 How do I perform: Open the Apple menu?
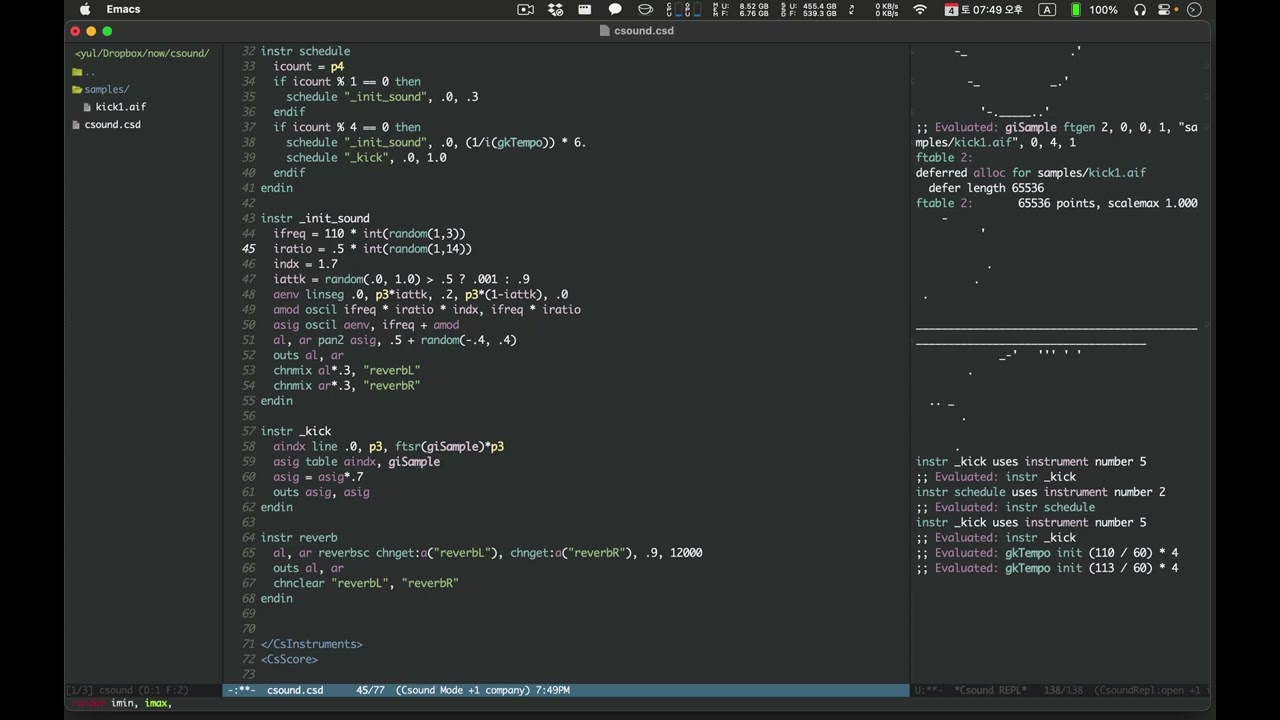point(85,10)
